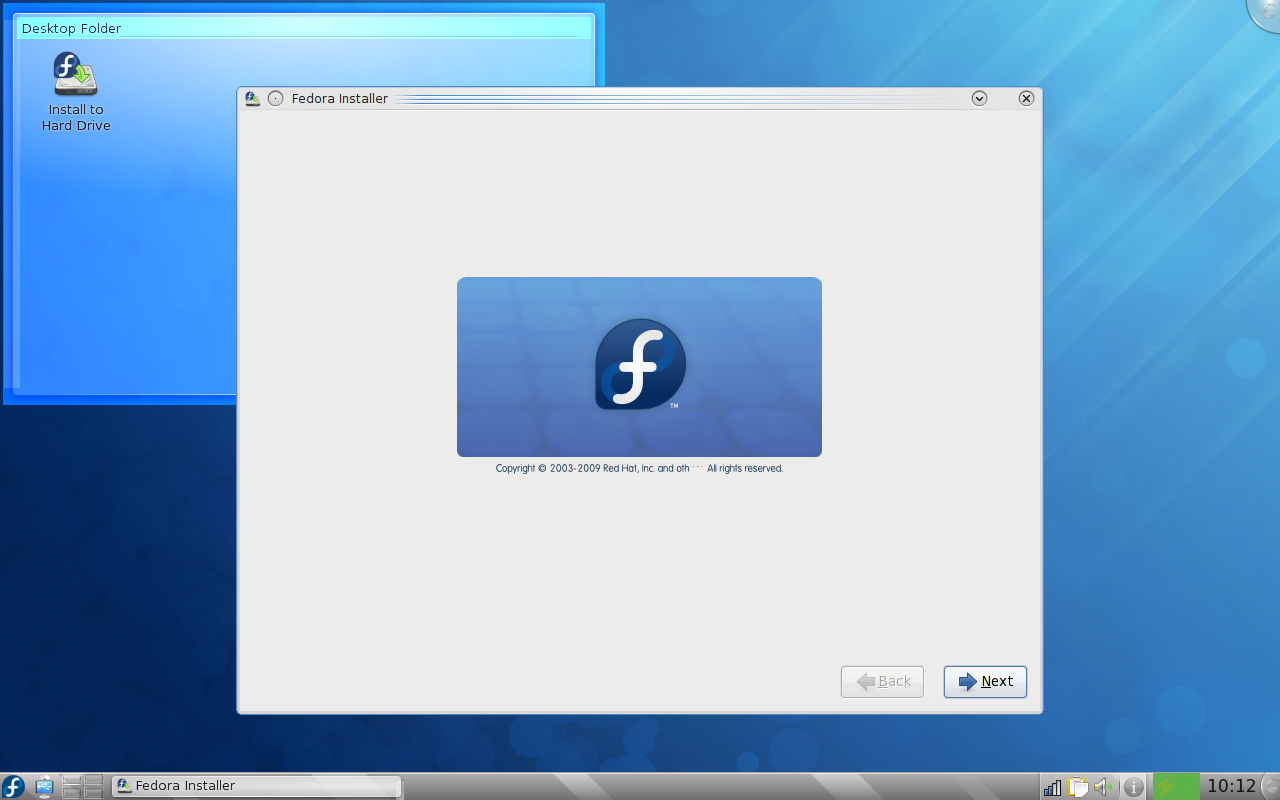
Task: Click the greyed-out Back button
Action: point(882,681)
